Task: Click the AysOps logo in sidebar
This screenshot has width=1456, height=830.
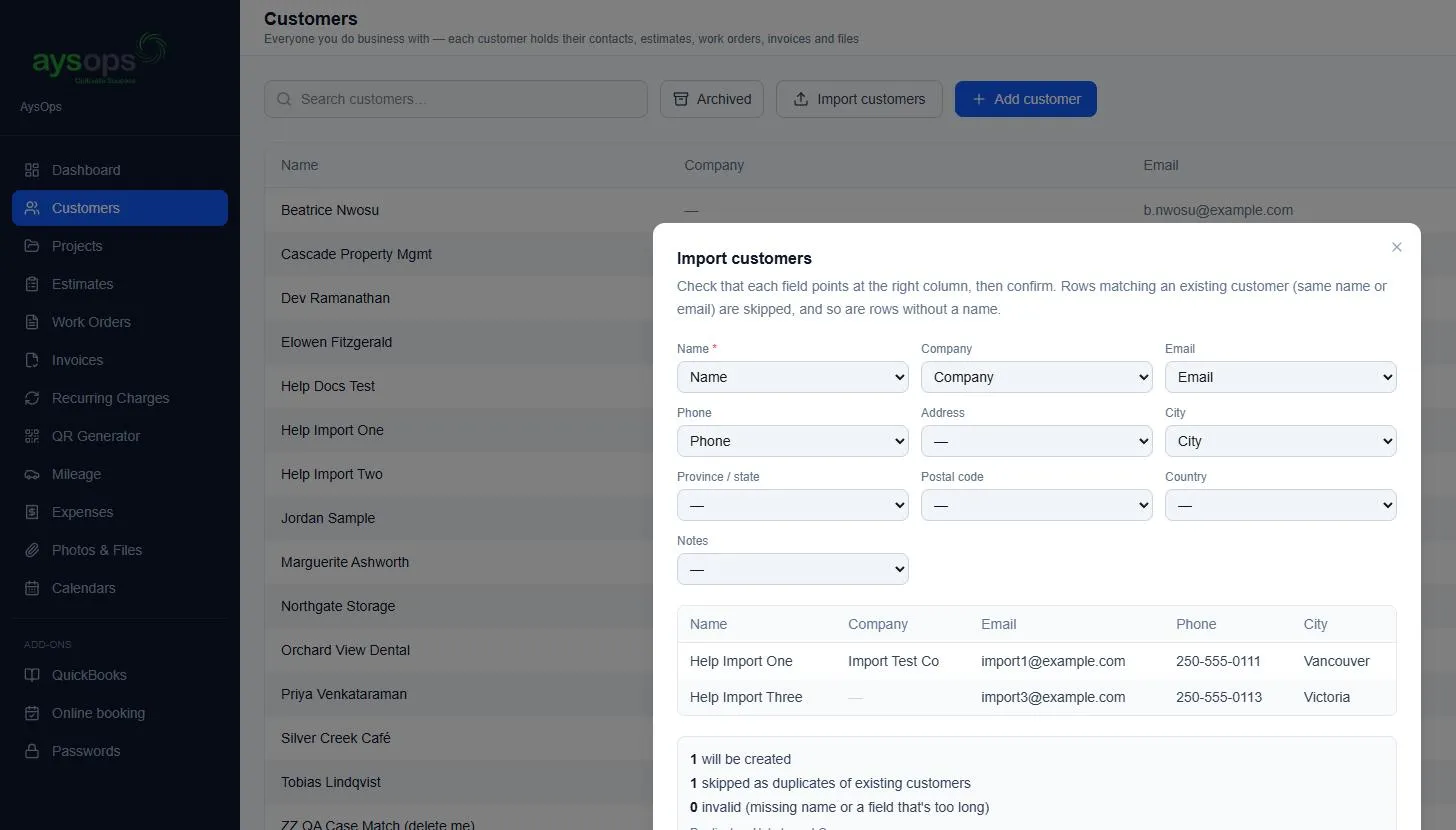Action: [99, 59]
